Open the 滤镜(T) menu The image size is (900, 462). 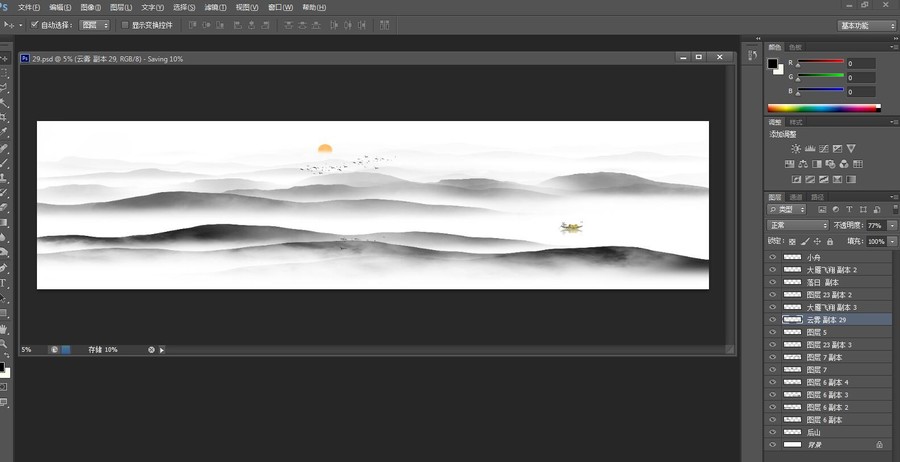[x=215, y=7]
